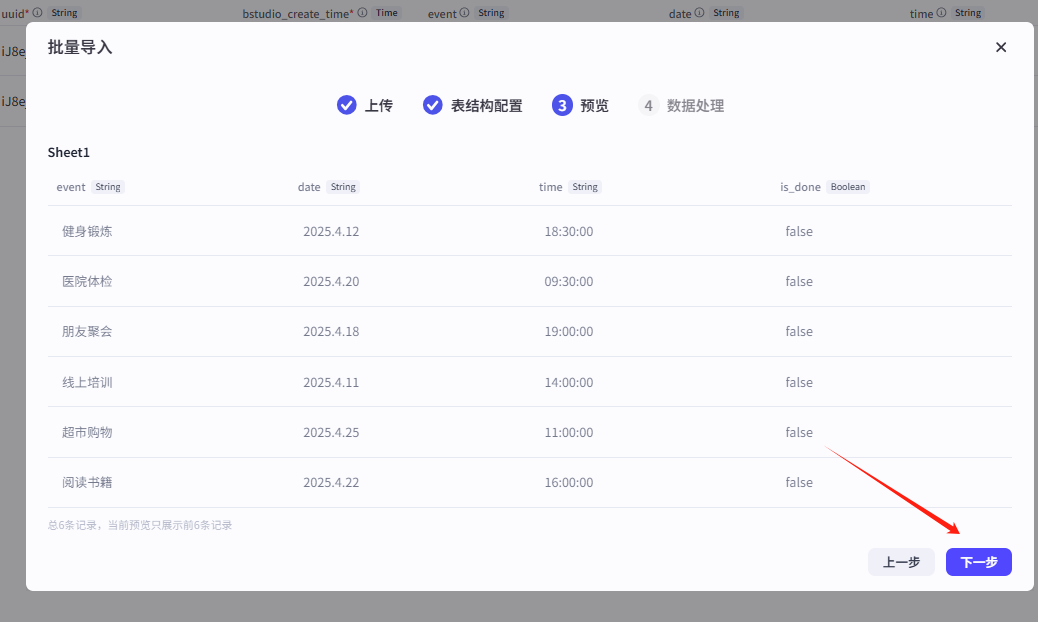Select the 超市购物 event cell
This screenshot has width=1038, height=622.
pos(87,432)
